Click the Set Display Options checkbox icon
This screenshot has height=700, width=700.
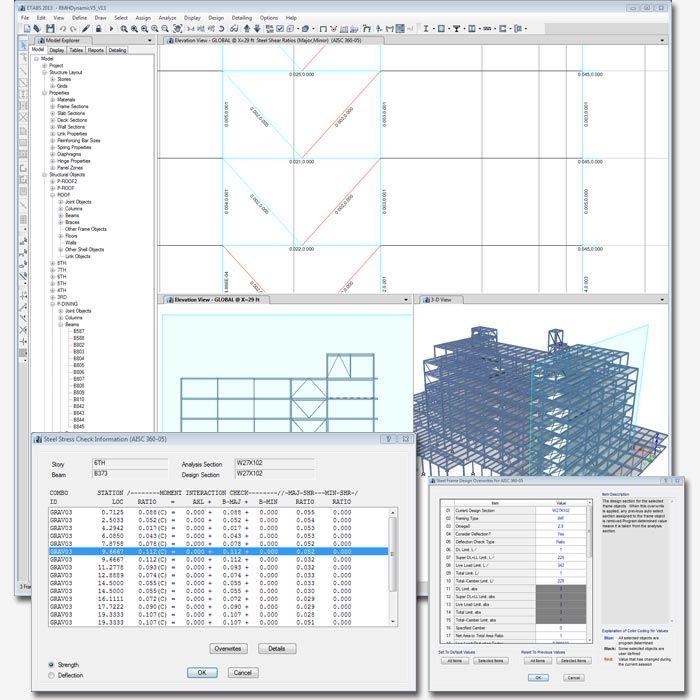coord(280,29)
